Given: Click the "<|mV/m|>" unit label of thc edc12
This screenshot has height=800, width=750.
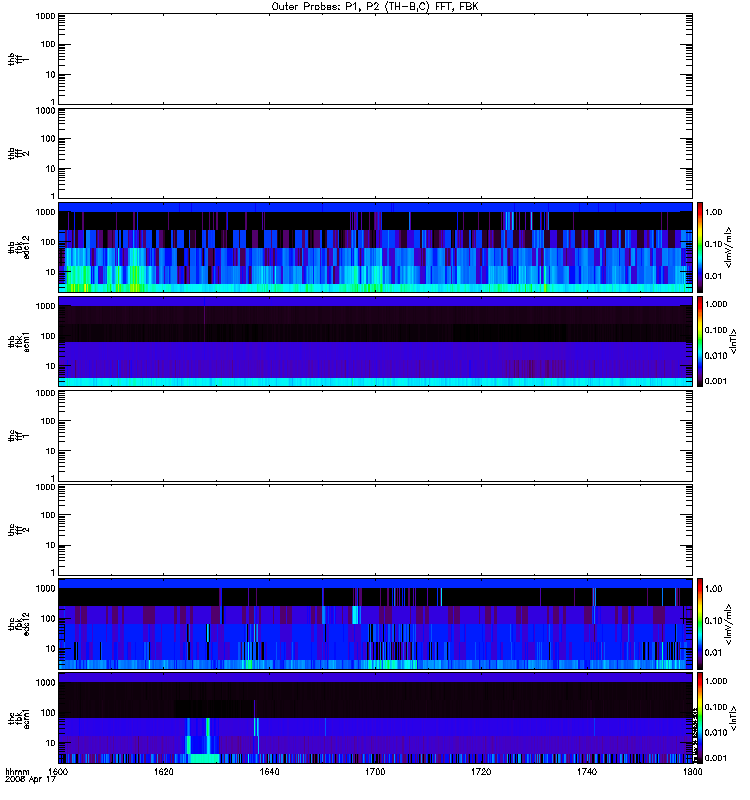Looking at the screenshot, I should 729,623.
